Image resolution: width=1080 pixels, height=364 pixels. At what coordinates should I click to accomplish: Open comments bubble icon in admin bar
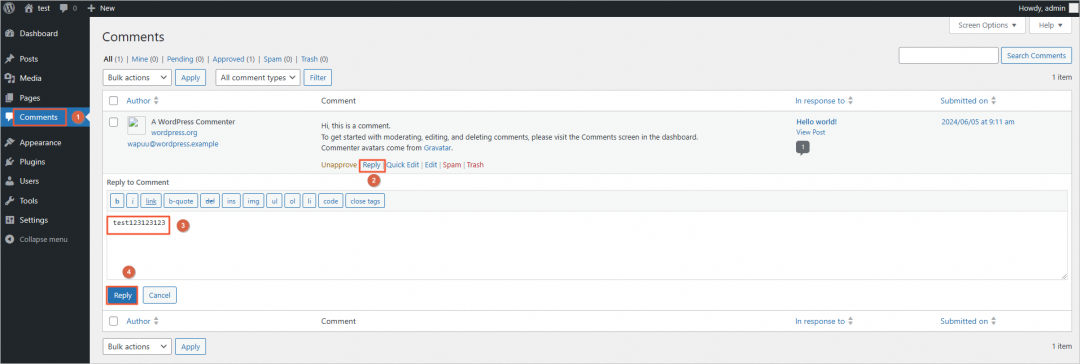64,8
